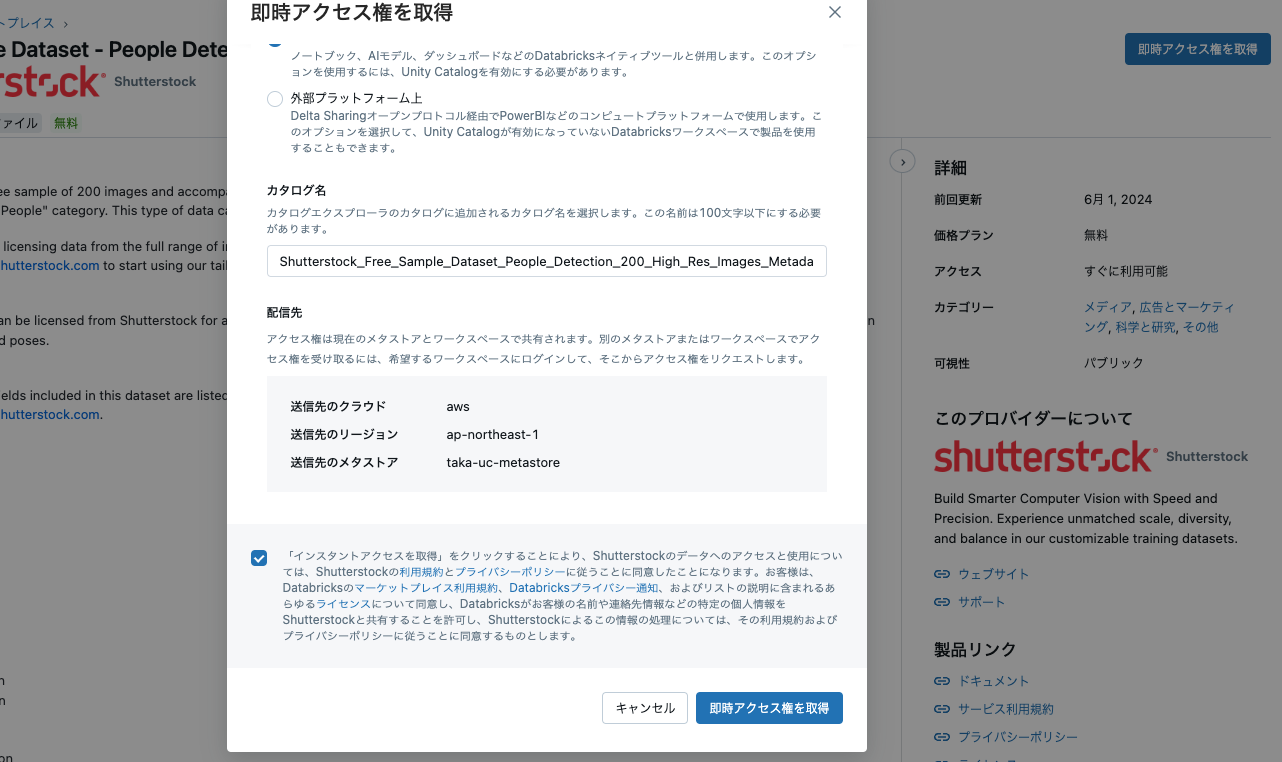This screenshot has width=1282, height=762.
Task: Click the link icon beside ドキュメント
Action: pyautogui.click(x=940, y=680)
